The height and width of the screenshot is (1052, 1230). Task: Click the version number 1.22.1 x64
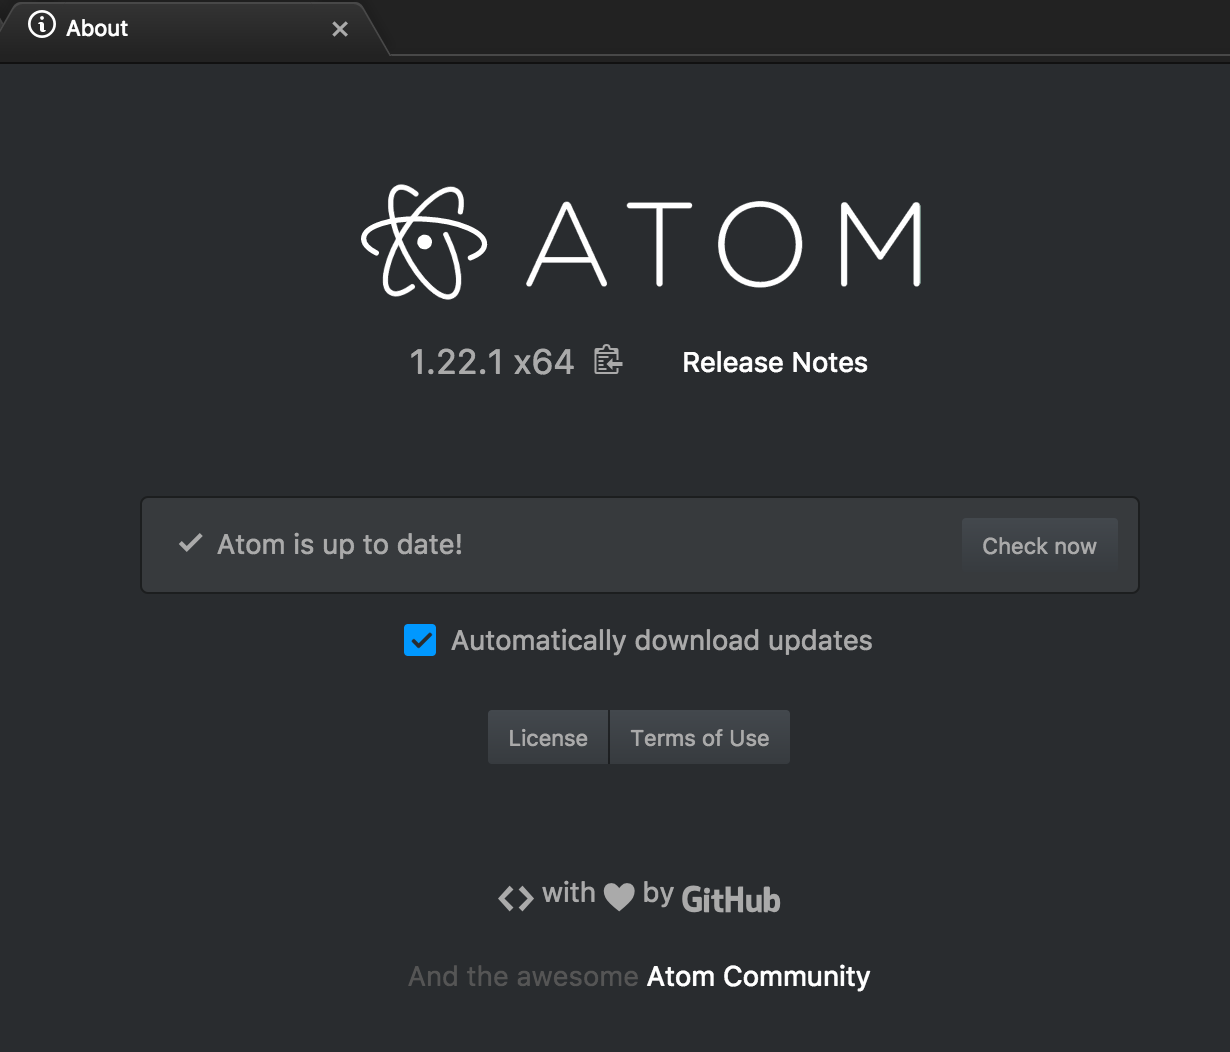(x=491, y=362)
